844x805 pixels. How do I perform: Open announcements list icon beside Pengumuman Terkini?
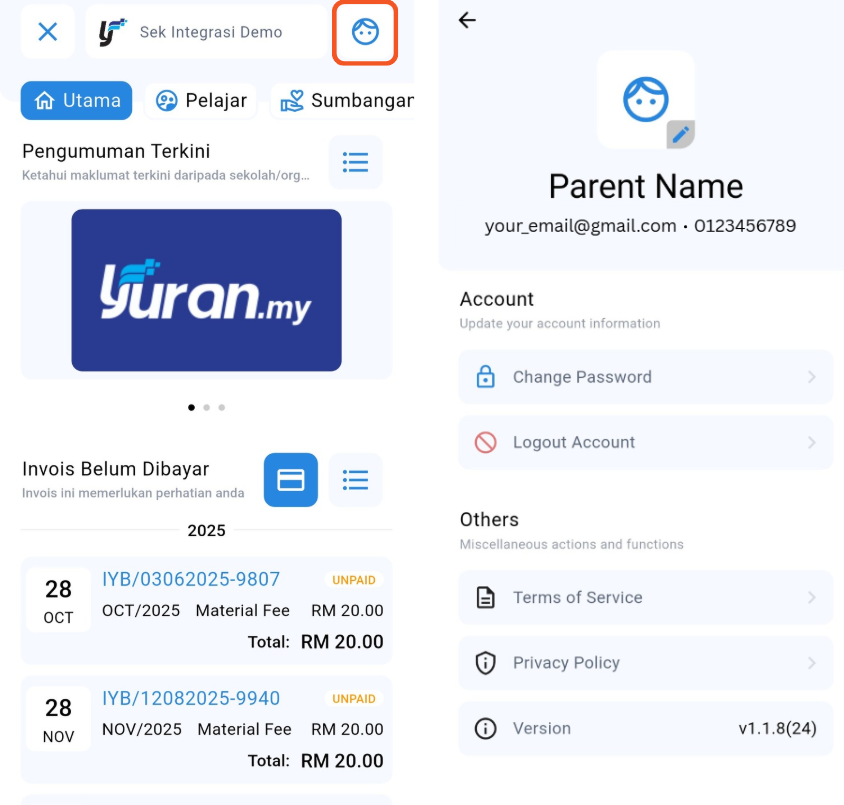pos(355,162)
